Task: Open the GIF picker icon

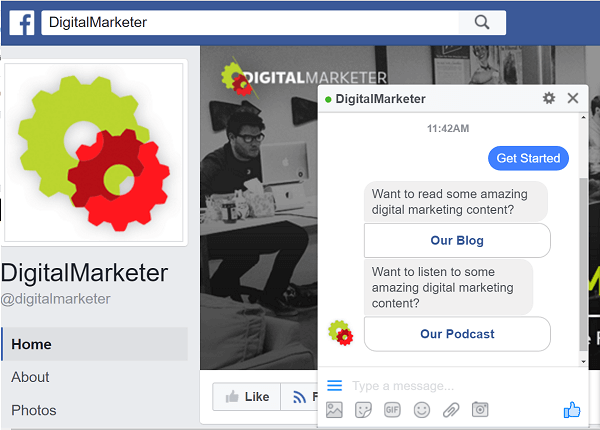Action: pos(392,410)
